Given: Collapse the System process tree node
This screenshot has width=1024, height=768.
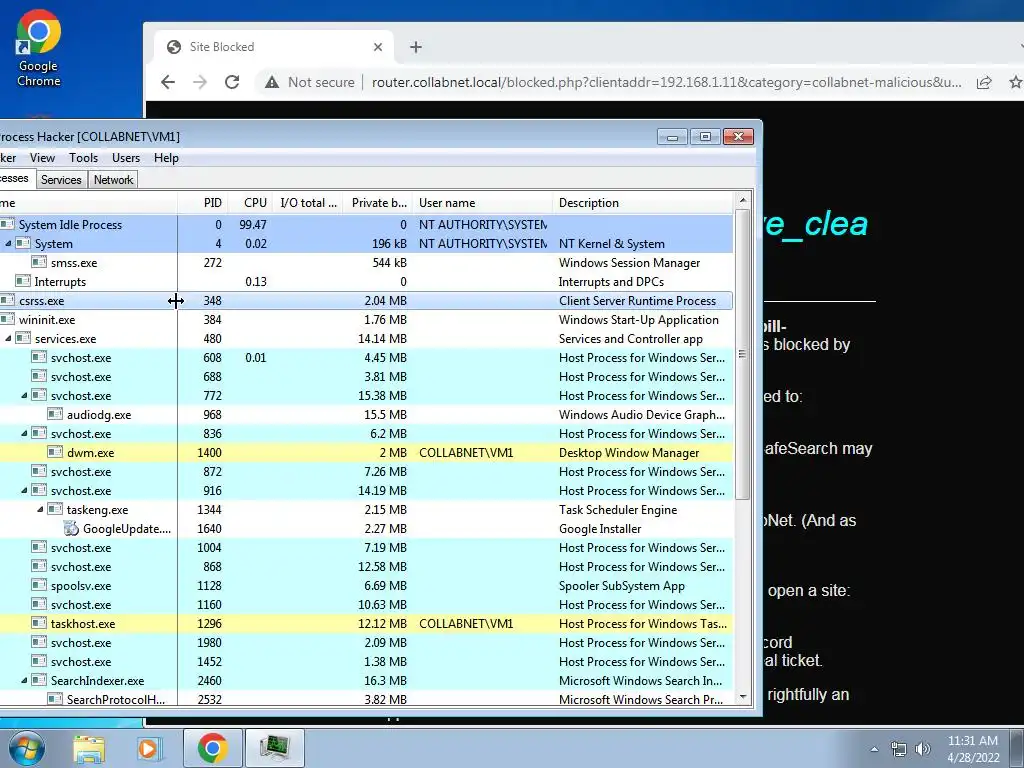Looking at the screenshot, I should [8, 243].
